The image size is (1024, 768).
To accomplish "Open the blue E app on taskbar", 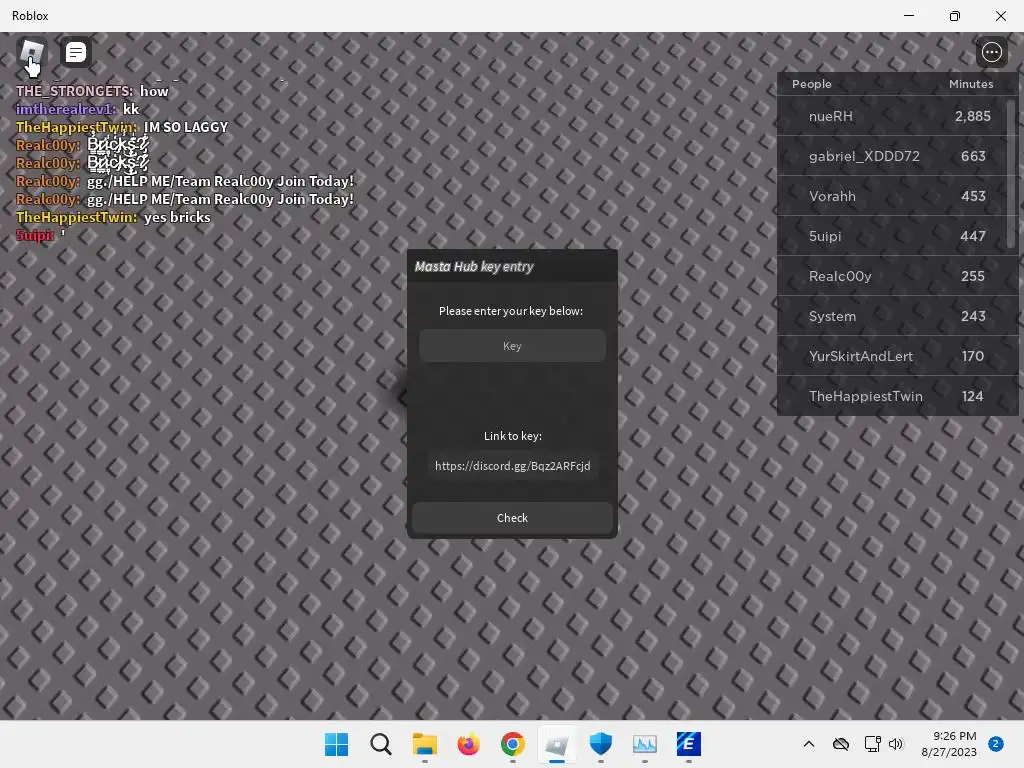I will point(689,744).
